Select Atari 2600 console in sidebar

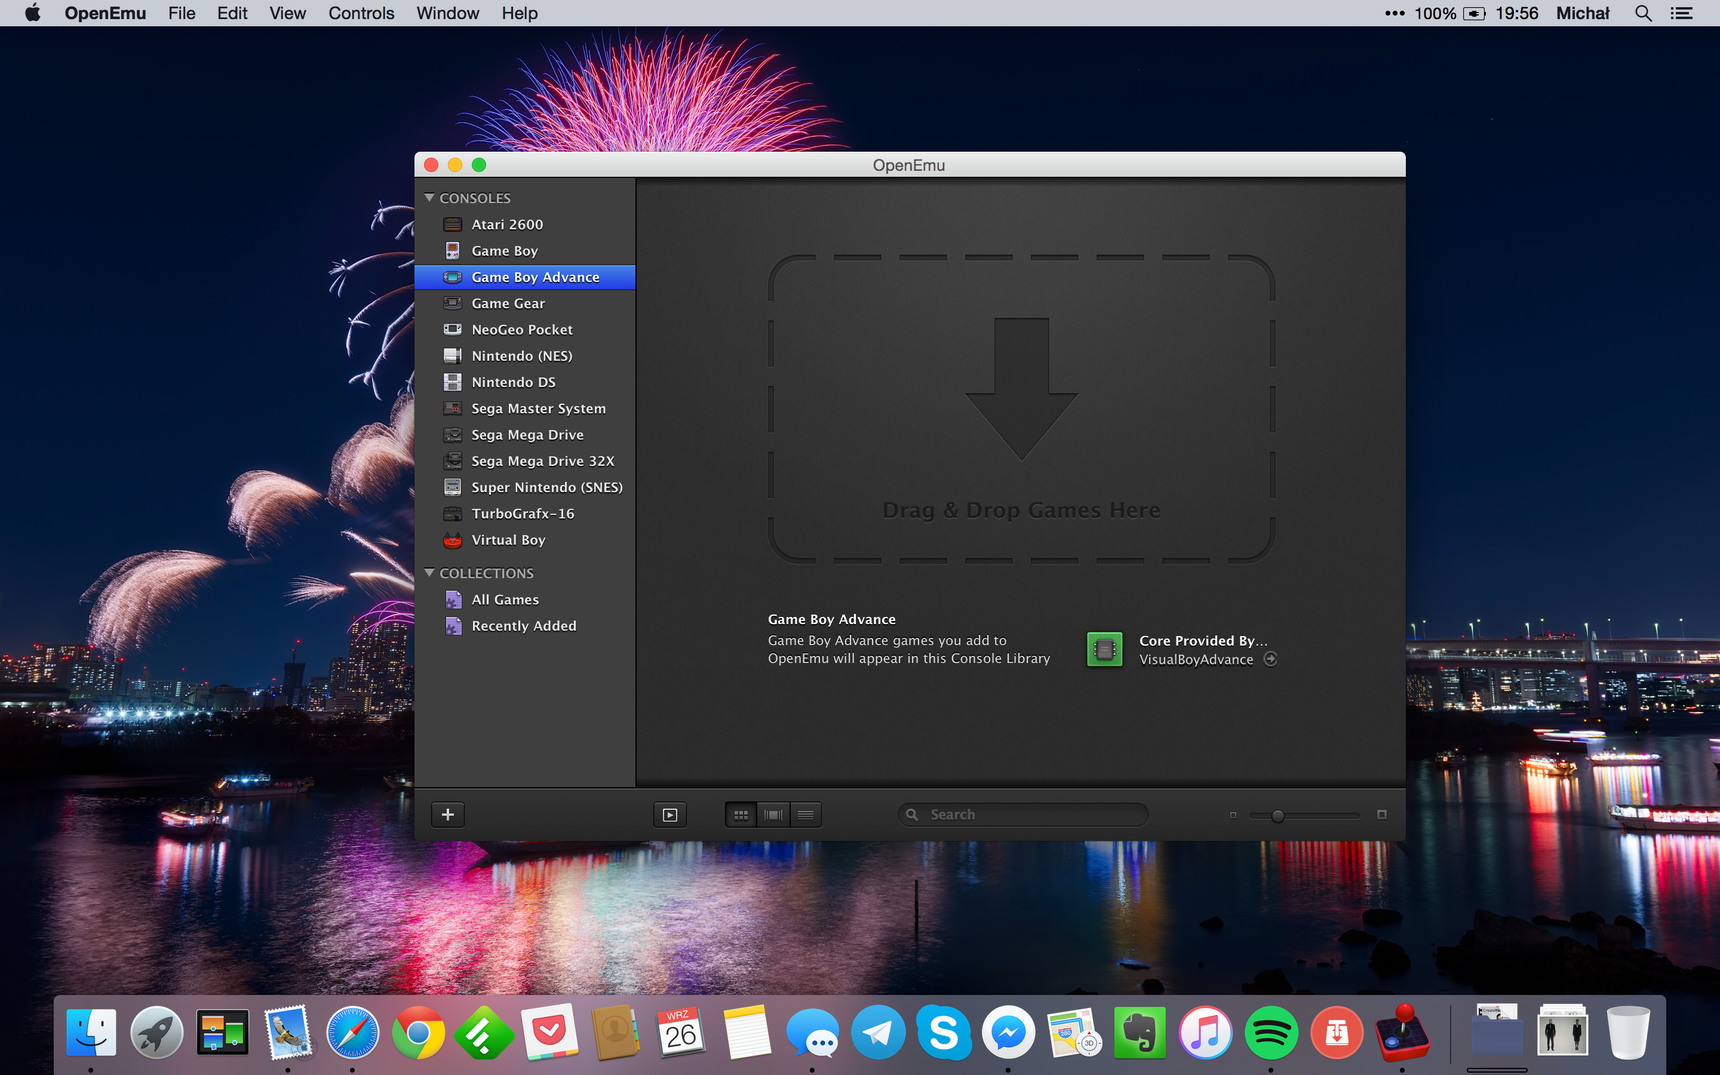525,224
